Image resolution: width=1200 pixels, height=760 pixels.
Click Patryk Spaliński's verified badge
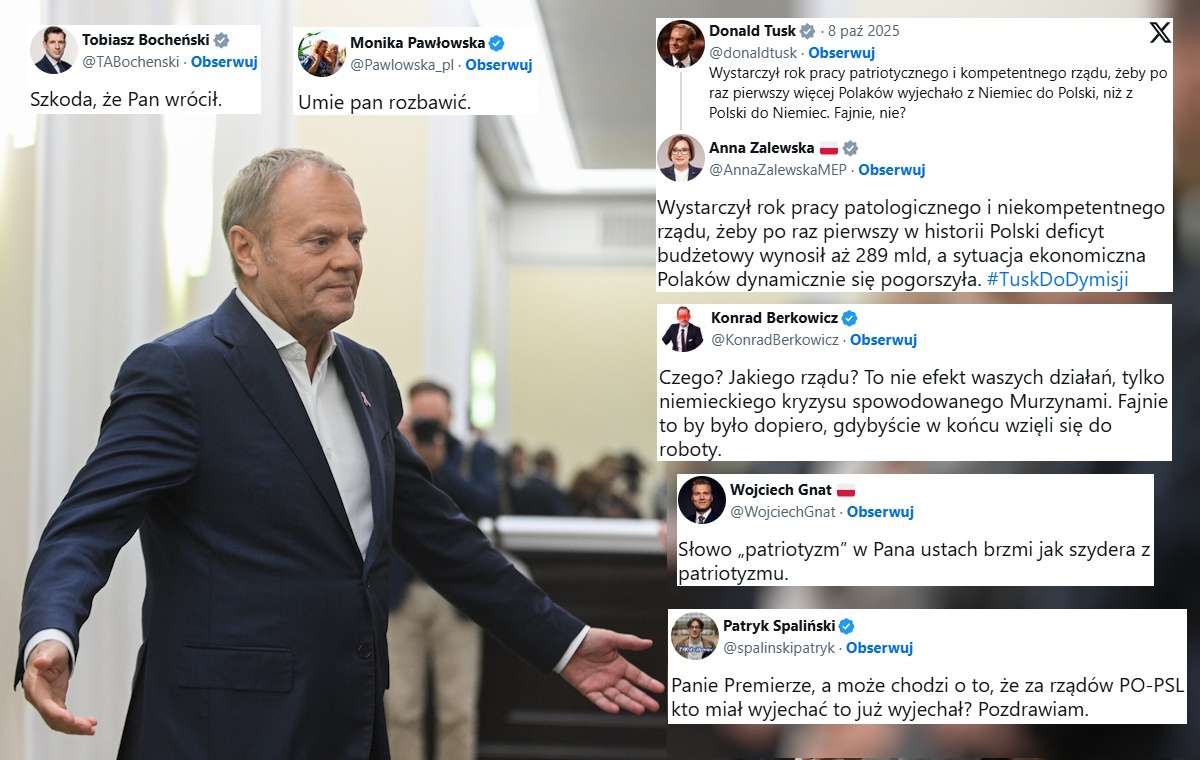[x=848, y=625]
